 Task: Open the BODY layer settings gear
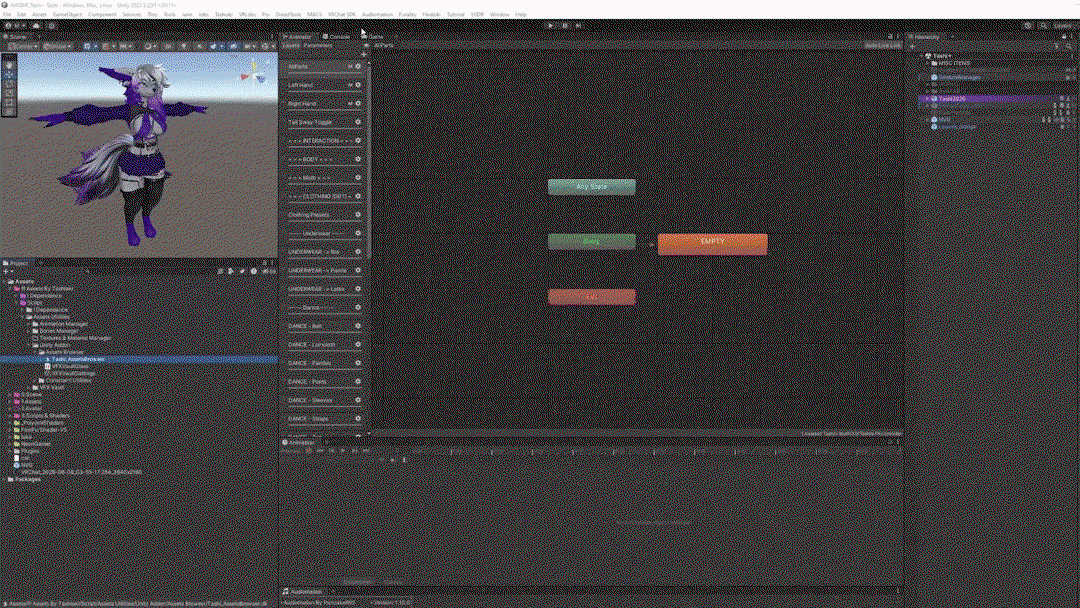(357, 159)
